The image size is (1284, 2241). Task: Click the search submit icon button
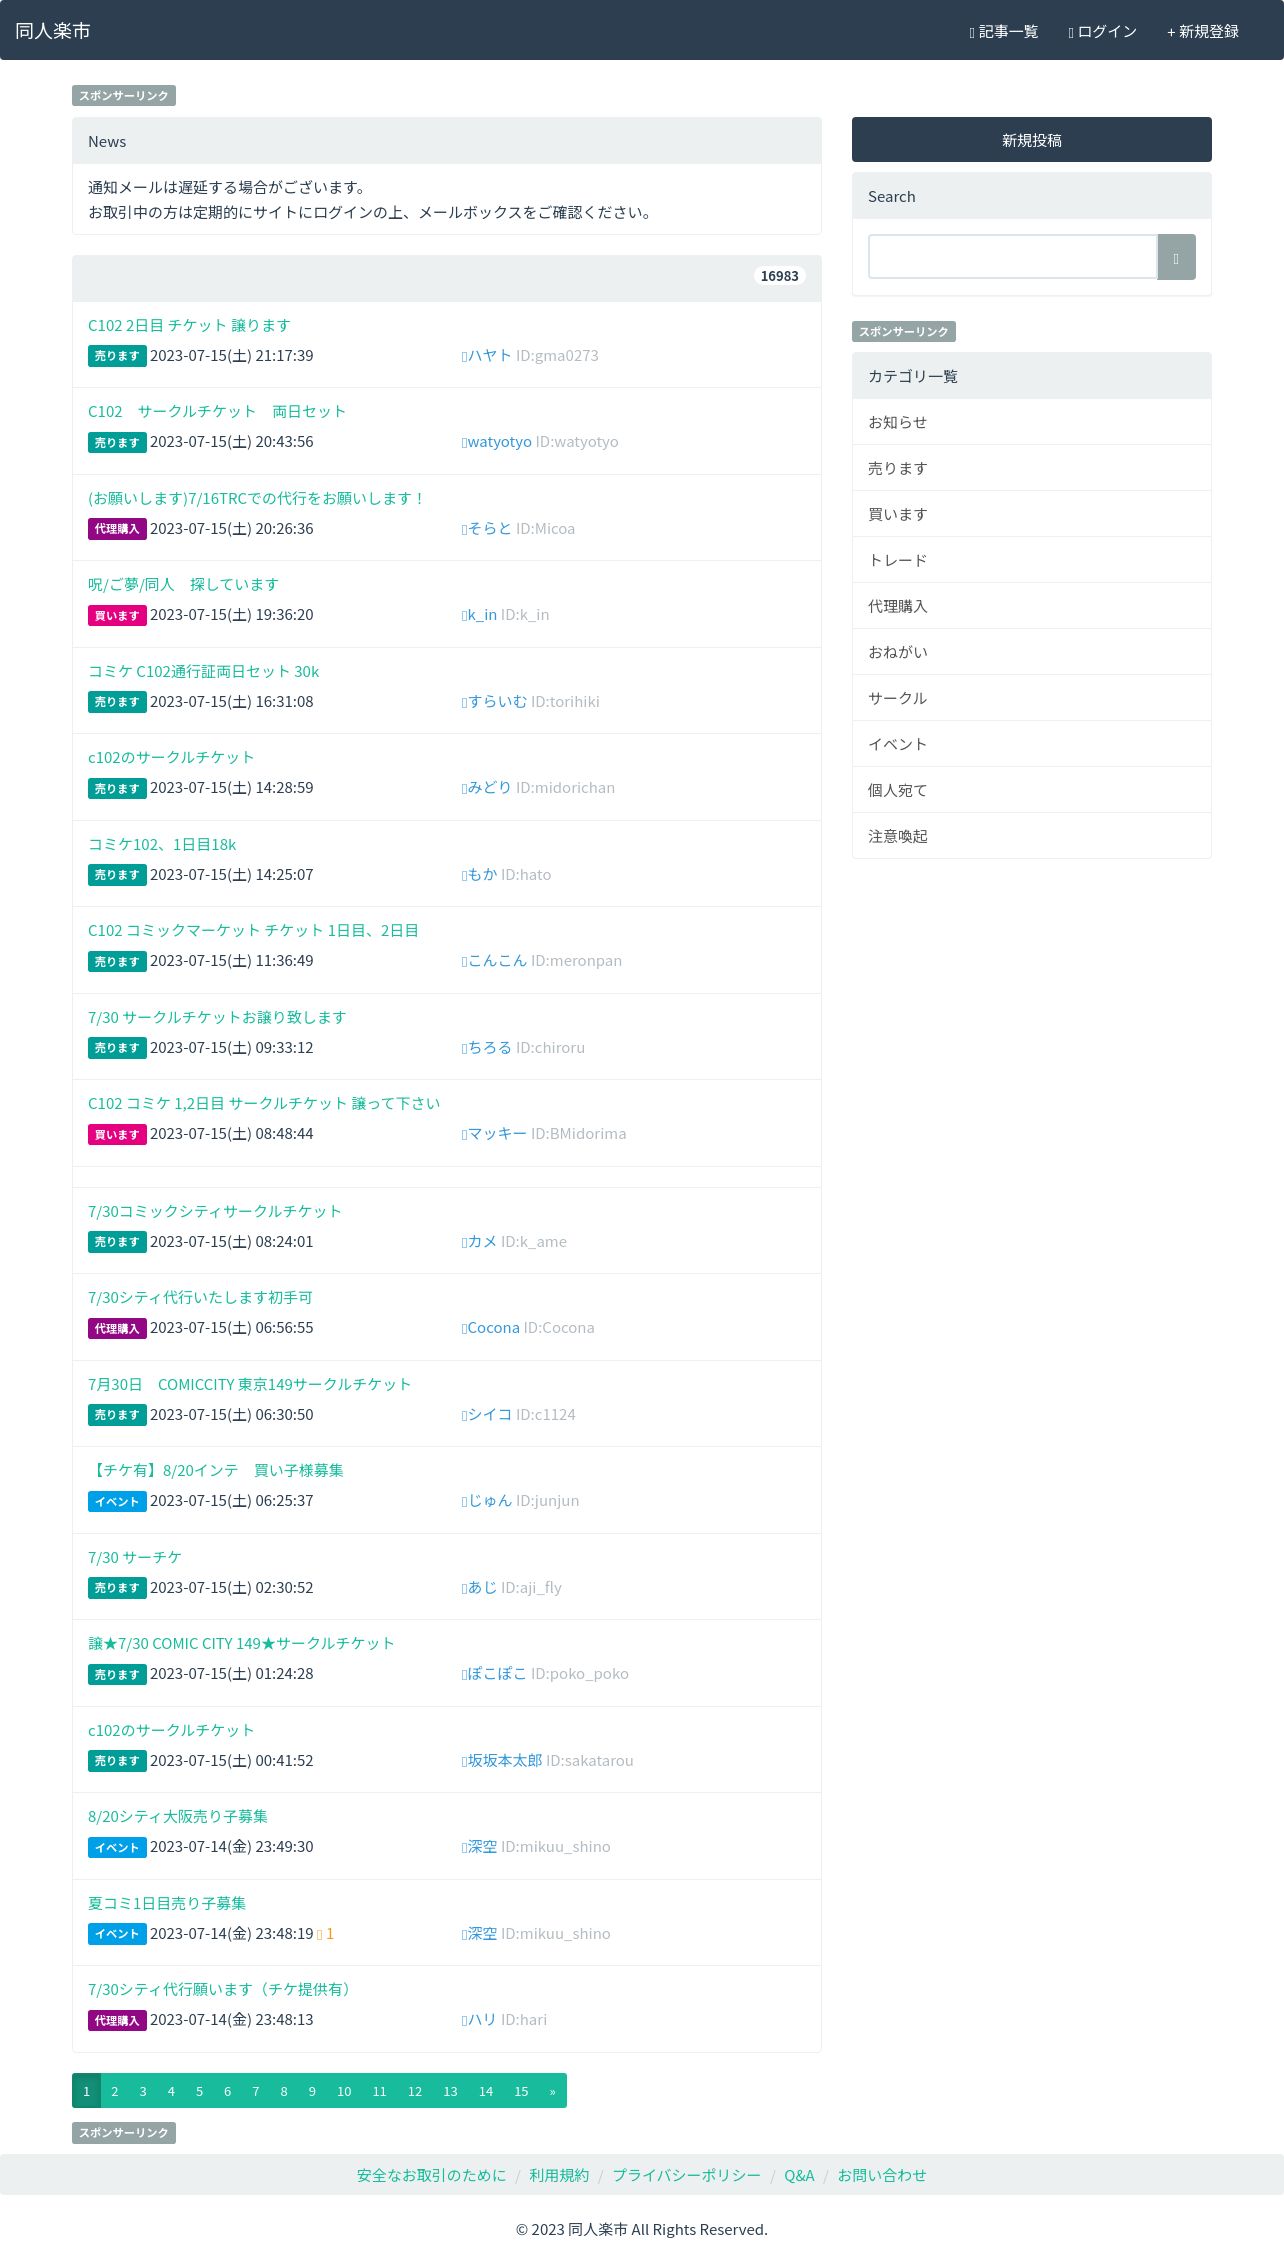[1176, 257]
